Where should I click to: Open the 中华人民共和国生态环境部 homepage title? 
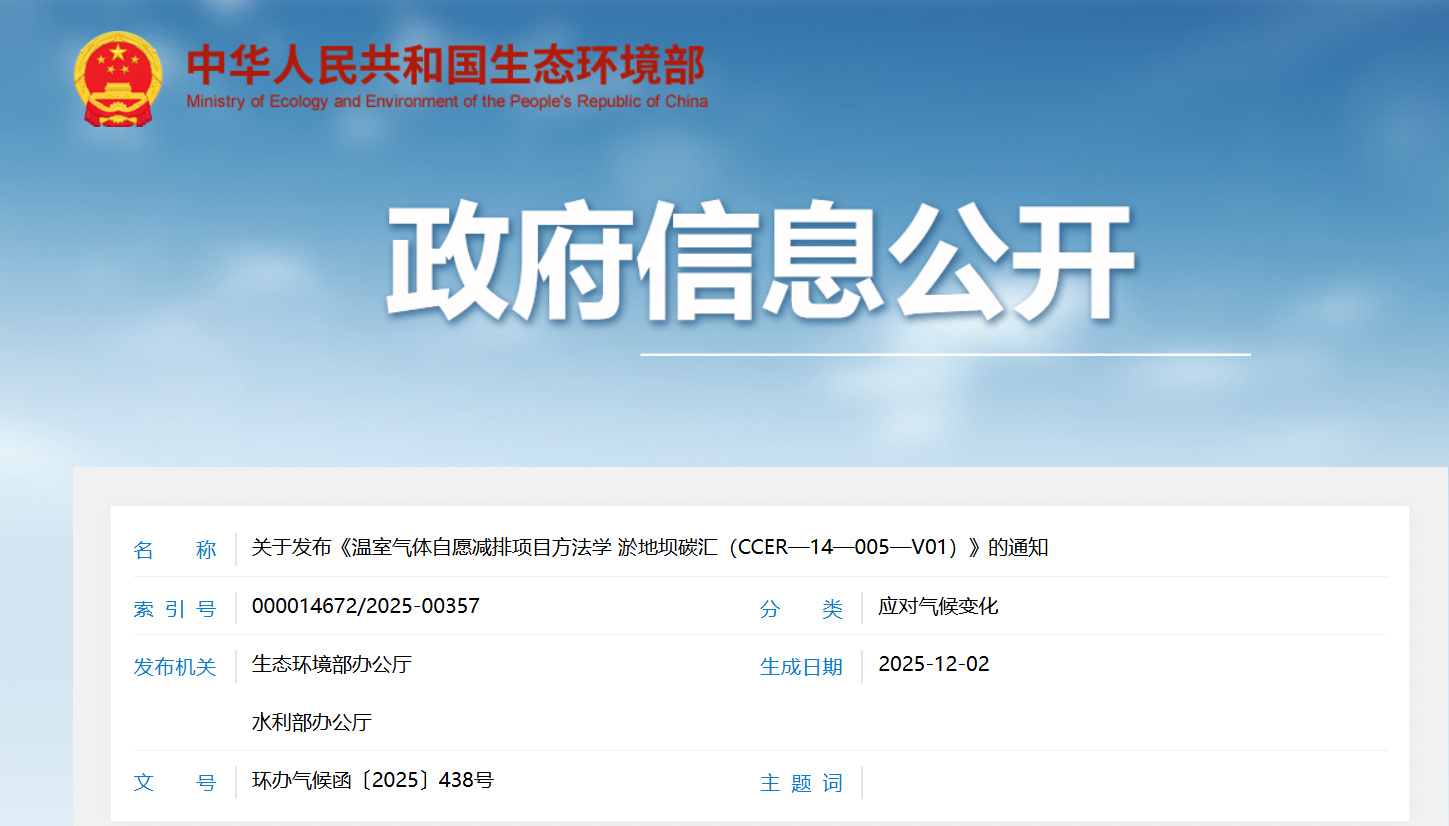(x=446, y=65)
